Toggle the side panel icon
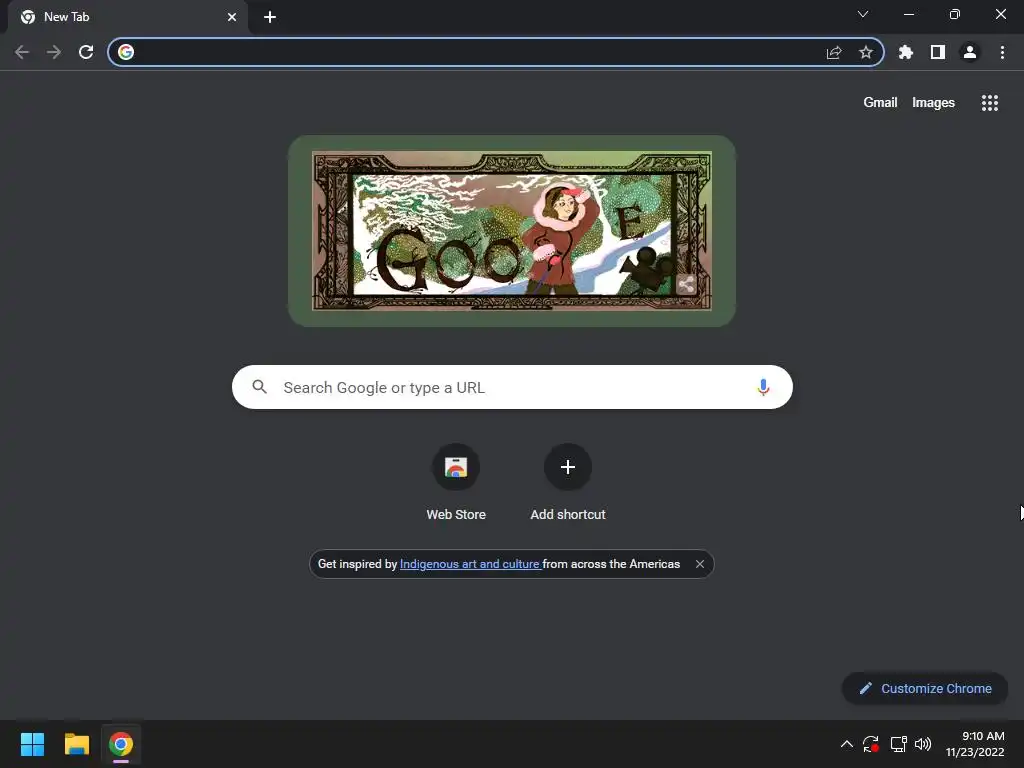Screen dimensions: 1024x768 tap(938, 52)
